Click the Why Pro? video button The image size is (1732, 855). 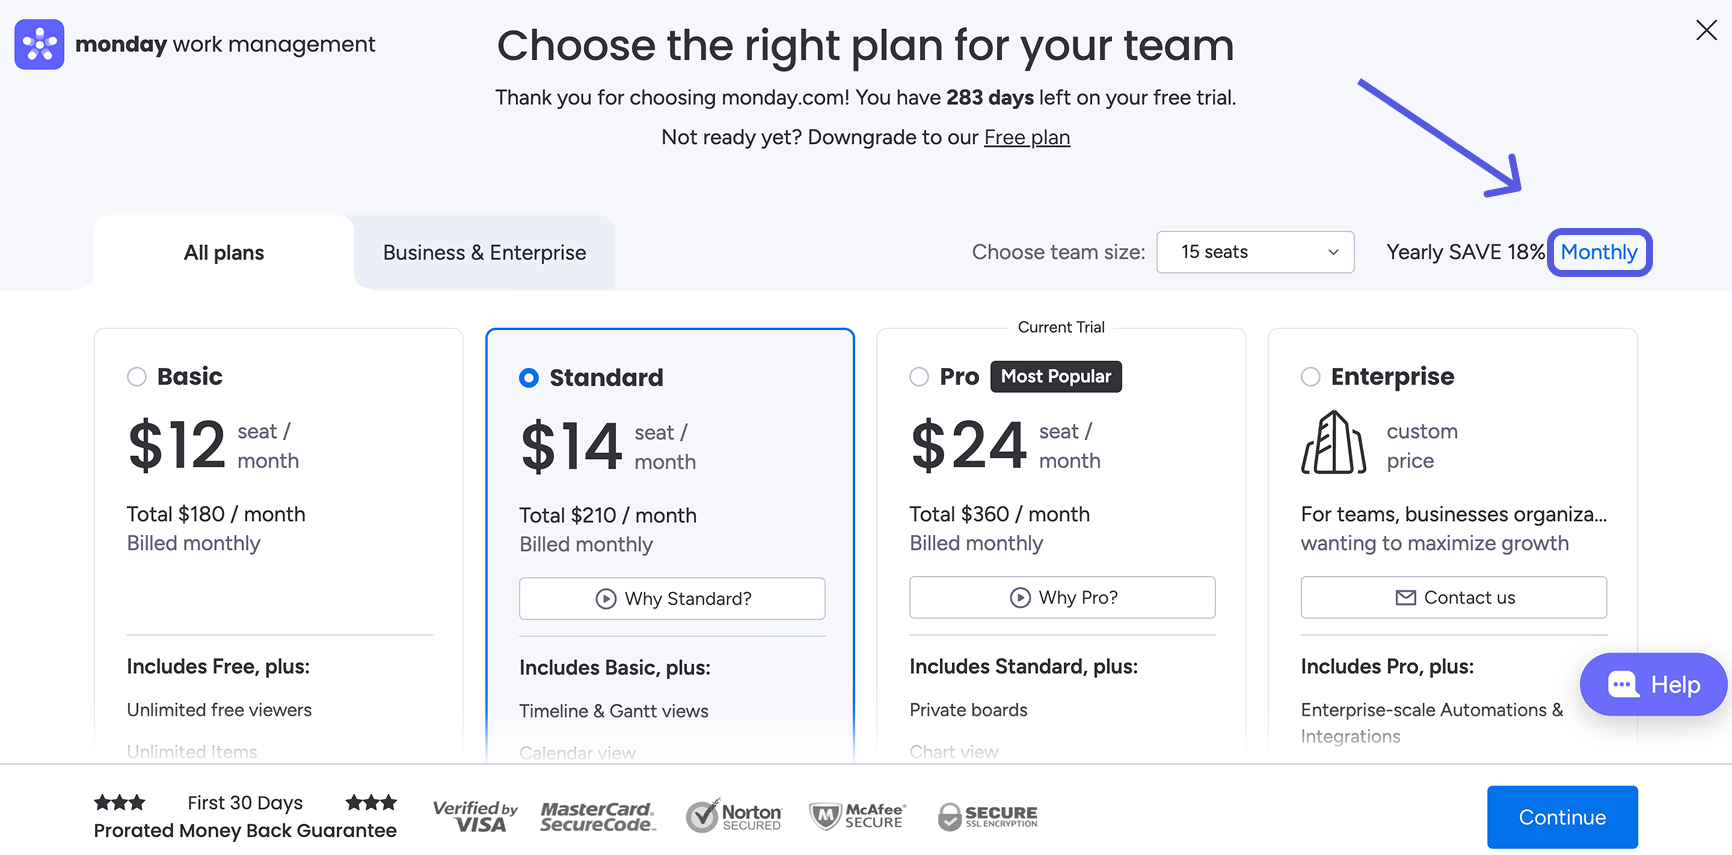[x=1061, y=597]
